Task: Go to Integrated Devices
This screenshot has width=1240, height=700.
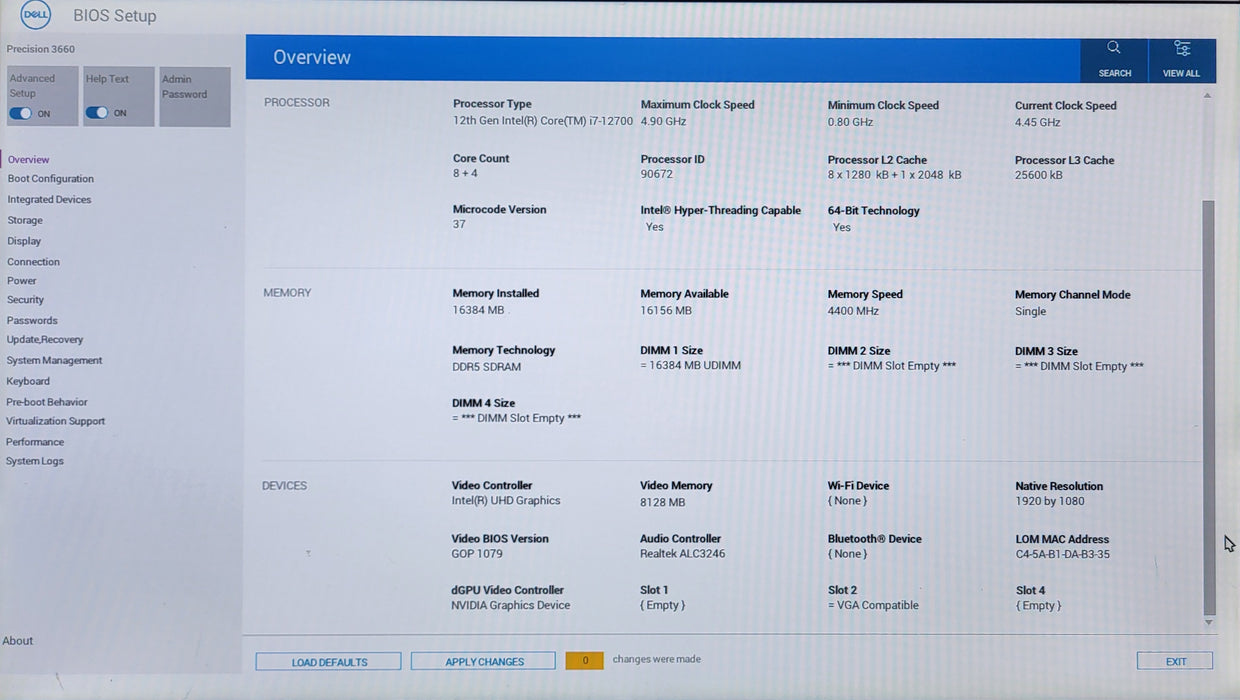Action: tap(49, 200)
